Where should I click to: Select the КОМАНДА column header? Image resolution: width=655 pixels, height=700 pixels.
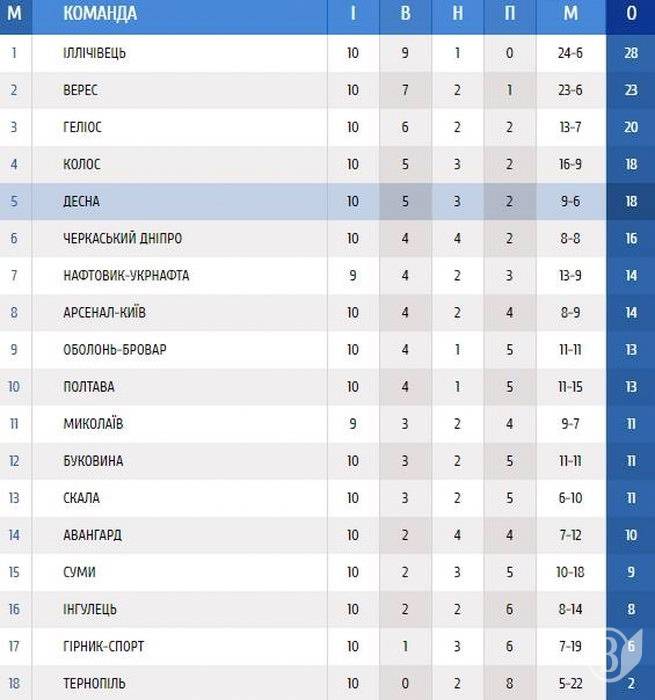(x=100, y=13)
